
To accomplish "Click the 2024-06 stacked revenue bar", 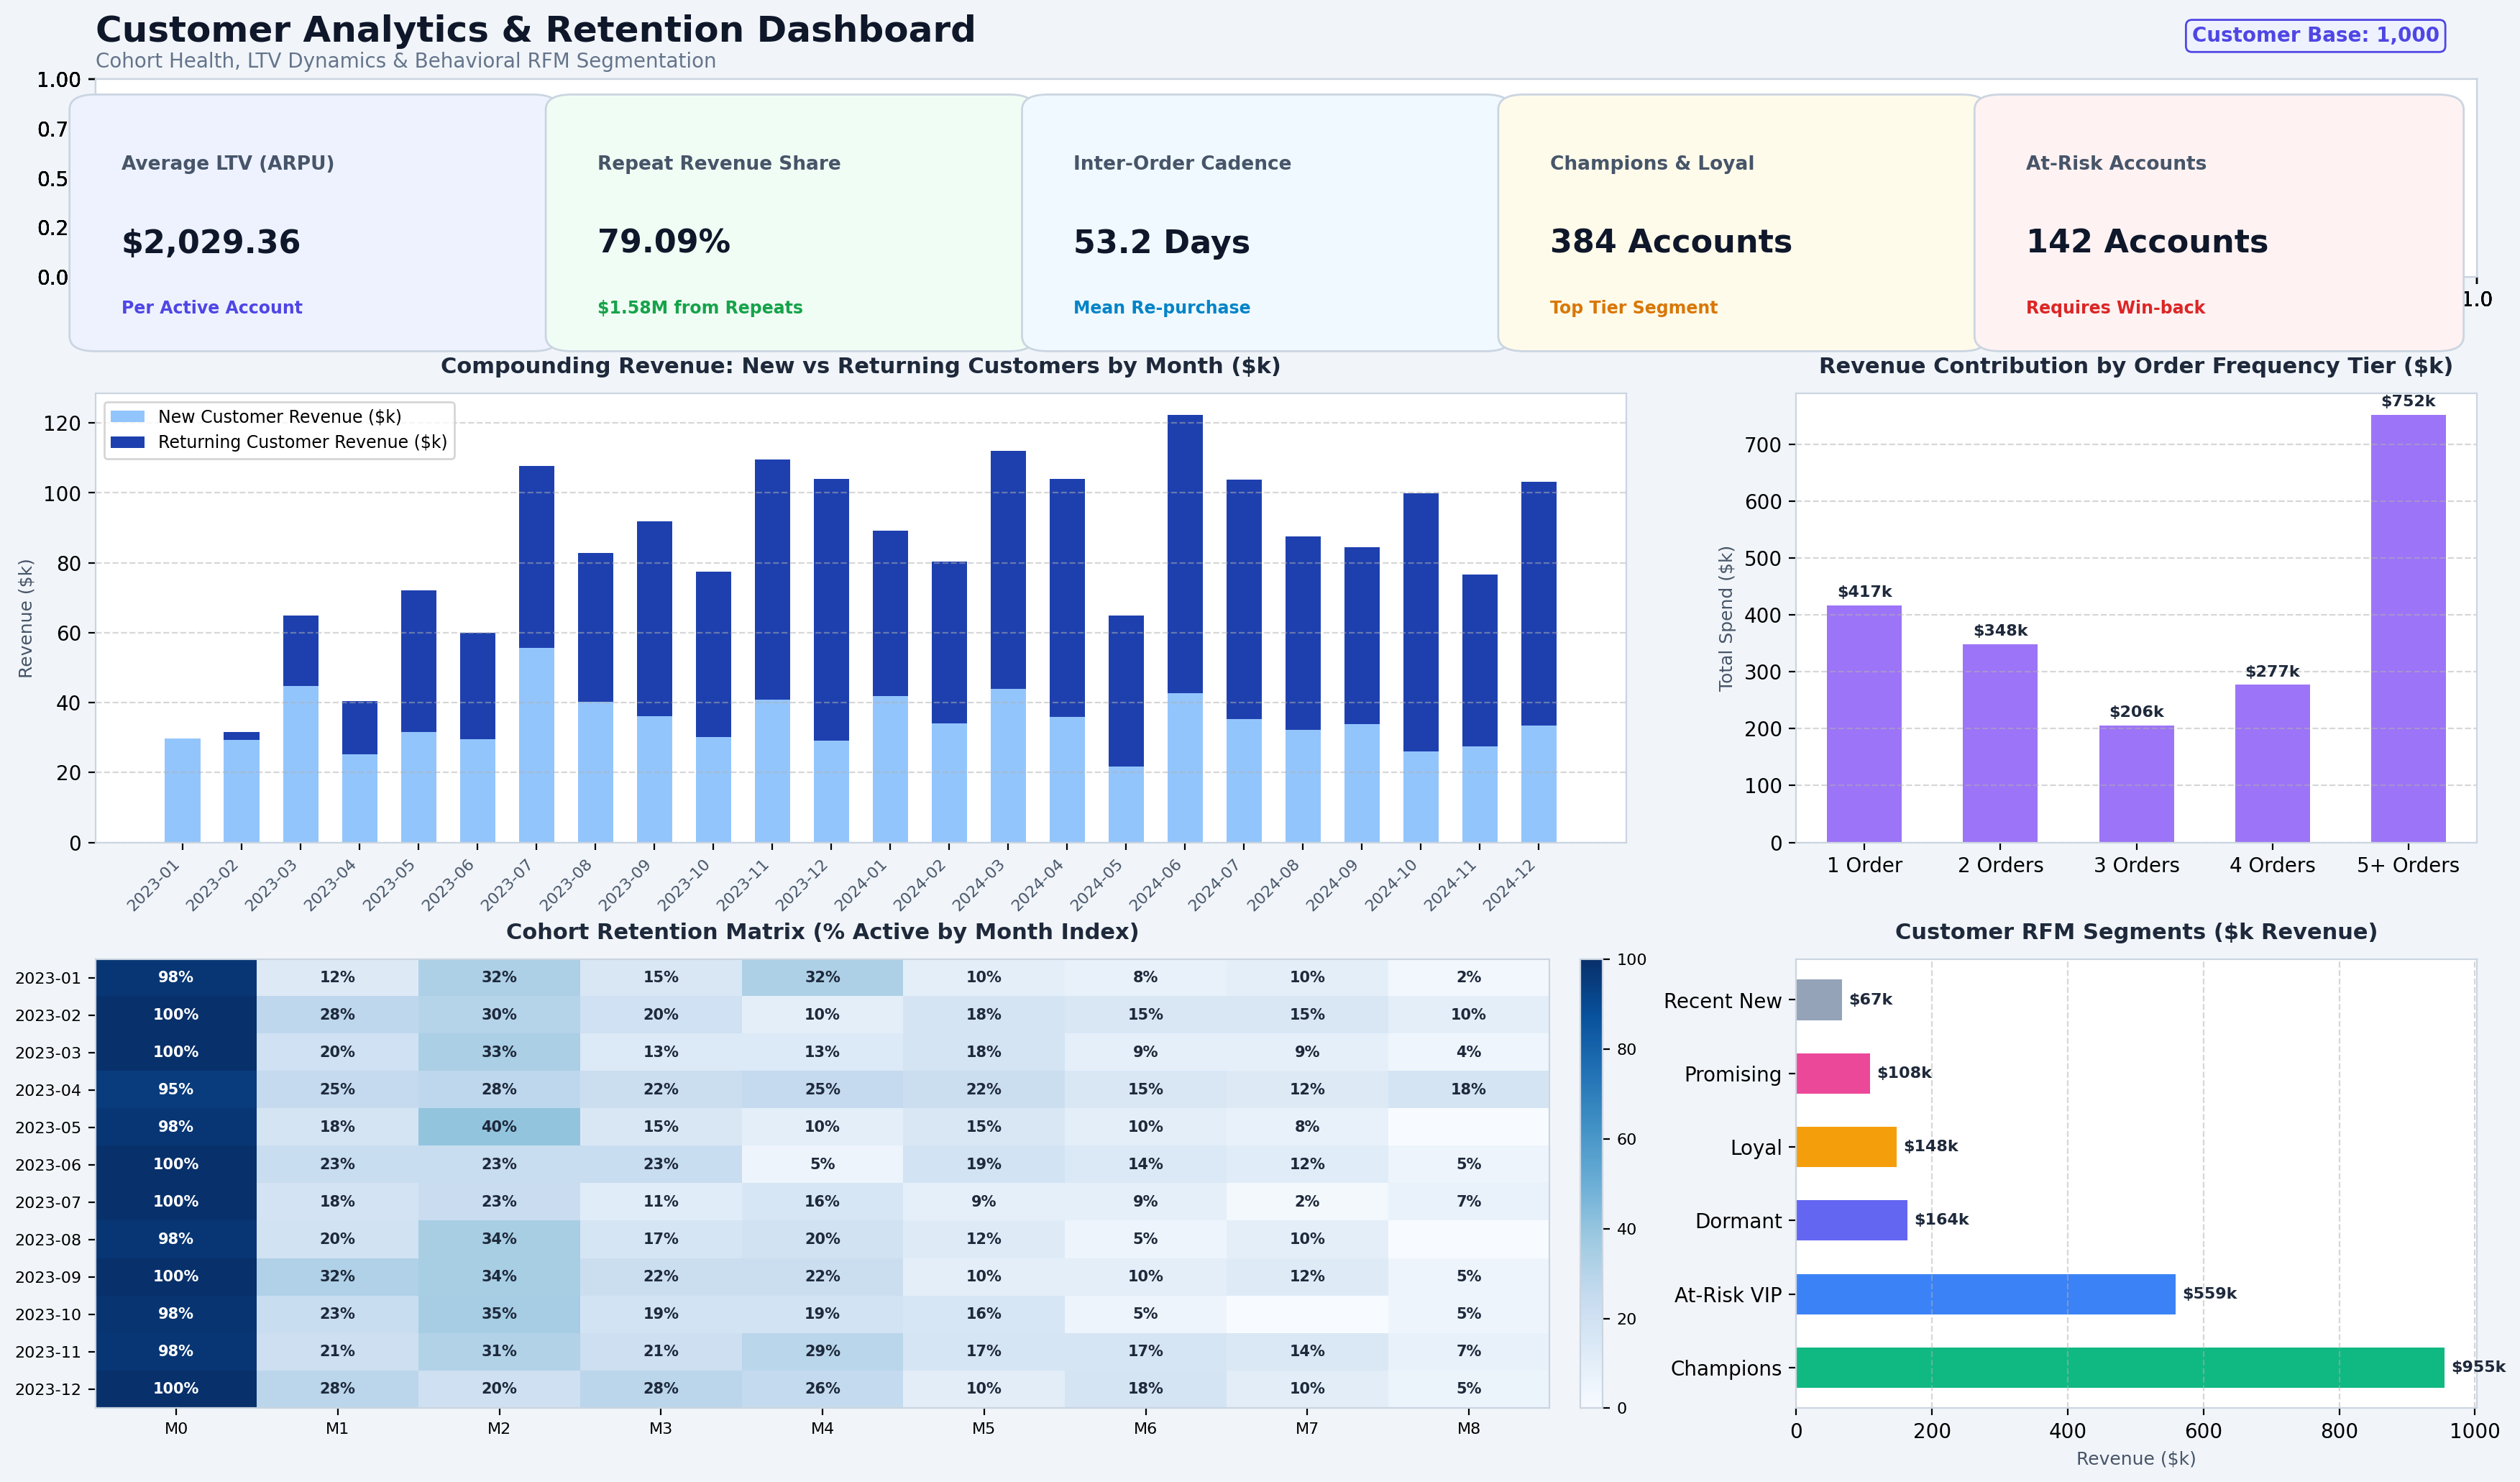I will (x=1185, y=628).
